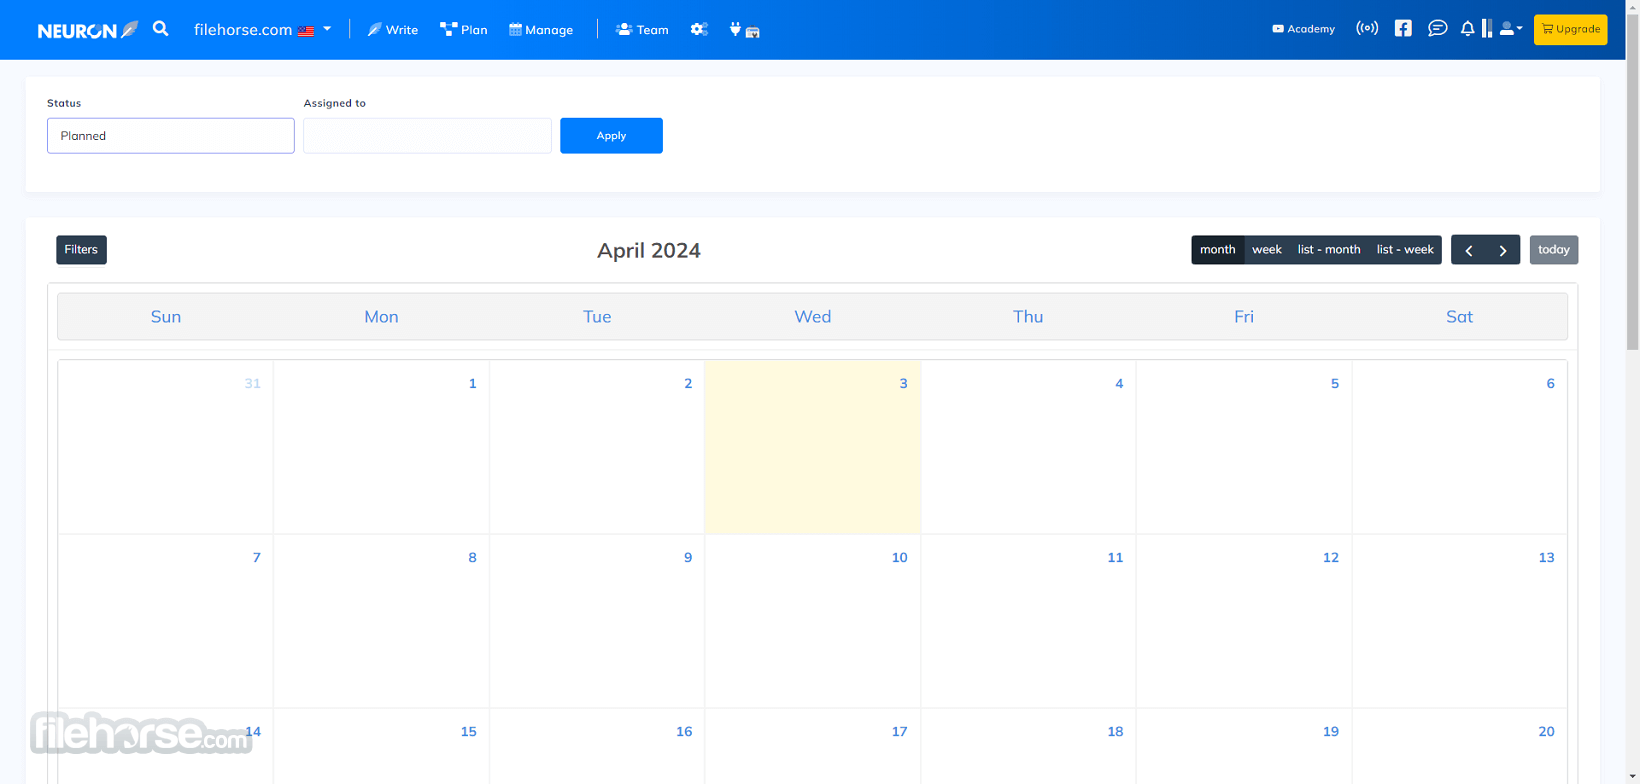Select day number 15

coord(468,731)
